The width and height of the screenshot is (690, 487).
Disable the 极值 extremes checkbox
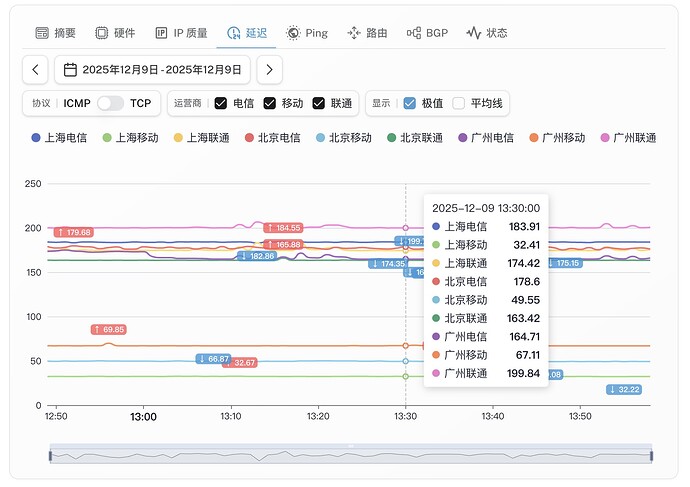click(409, 103)
